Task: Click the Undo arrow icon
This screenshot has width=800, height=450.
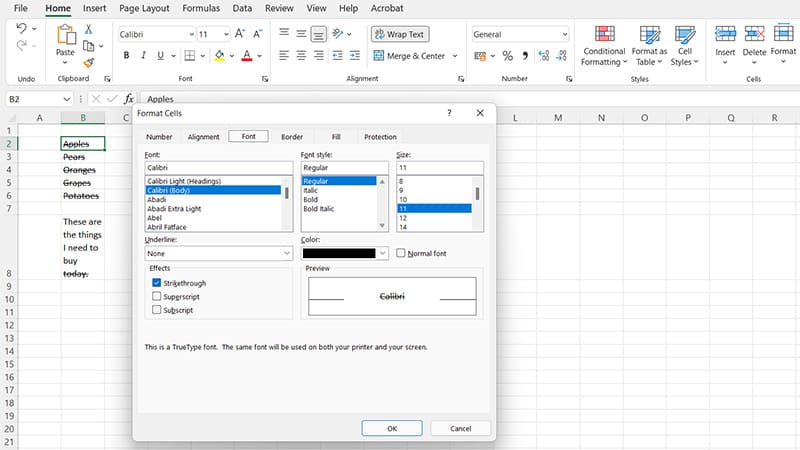Action: pos(21,28)
